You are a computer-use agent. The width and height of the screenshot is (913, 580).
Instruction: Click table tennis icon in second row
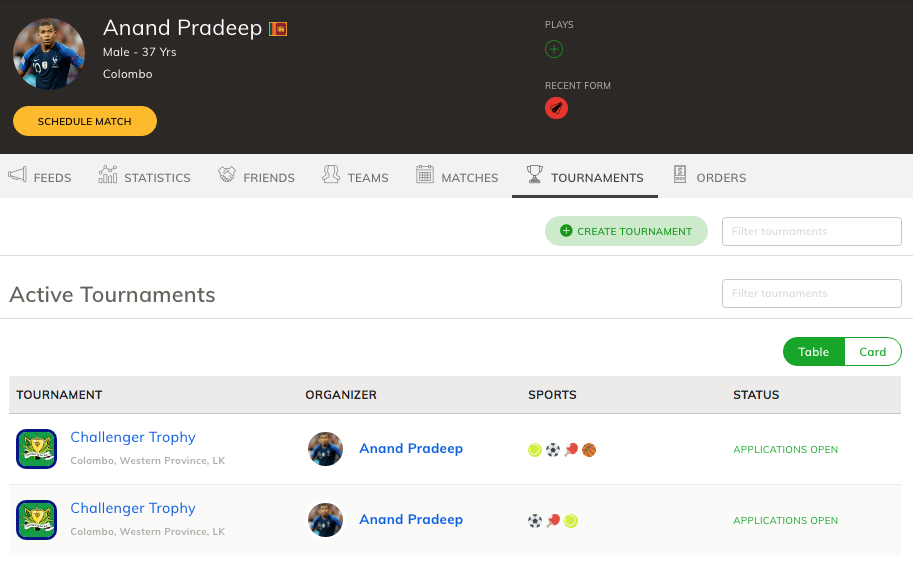553,521
